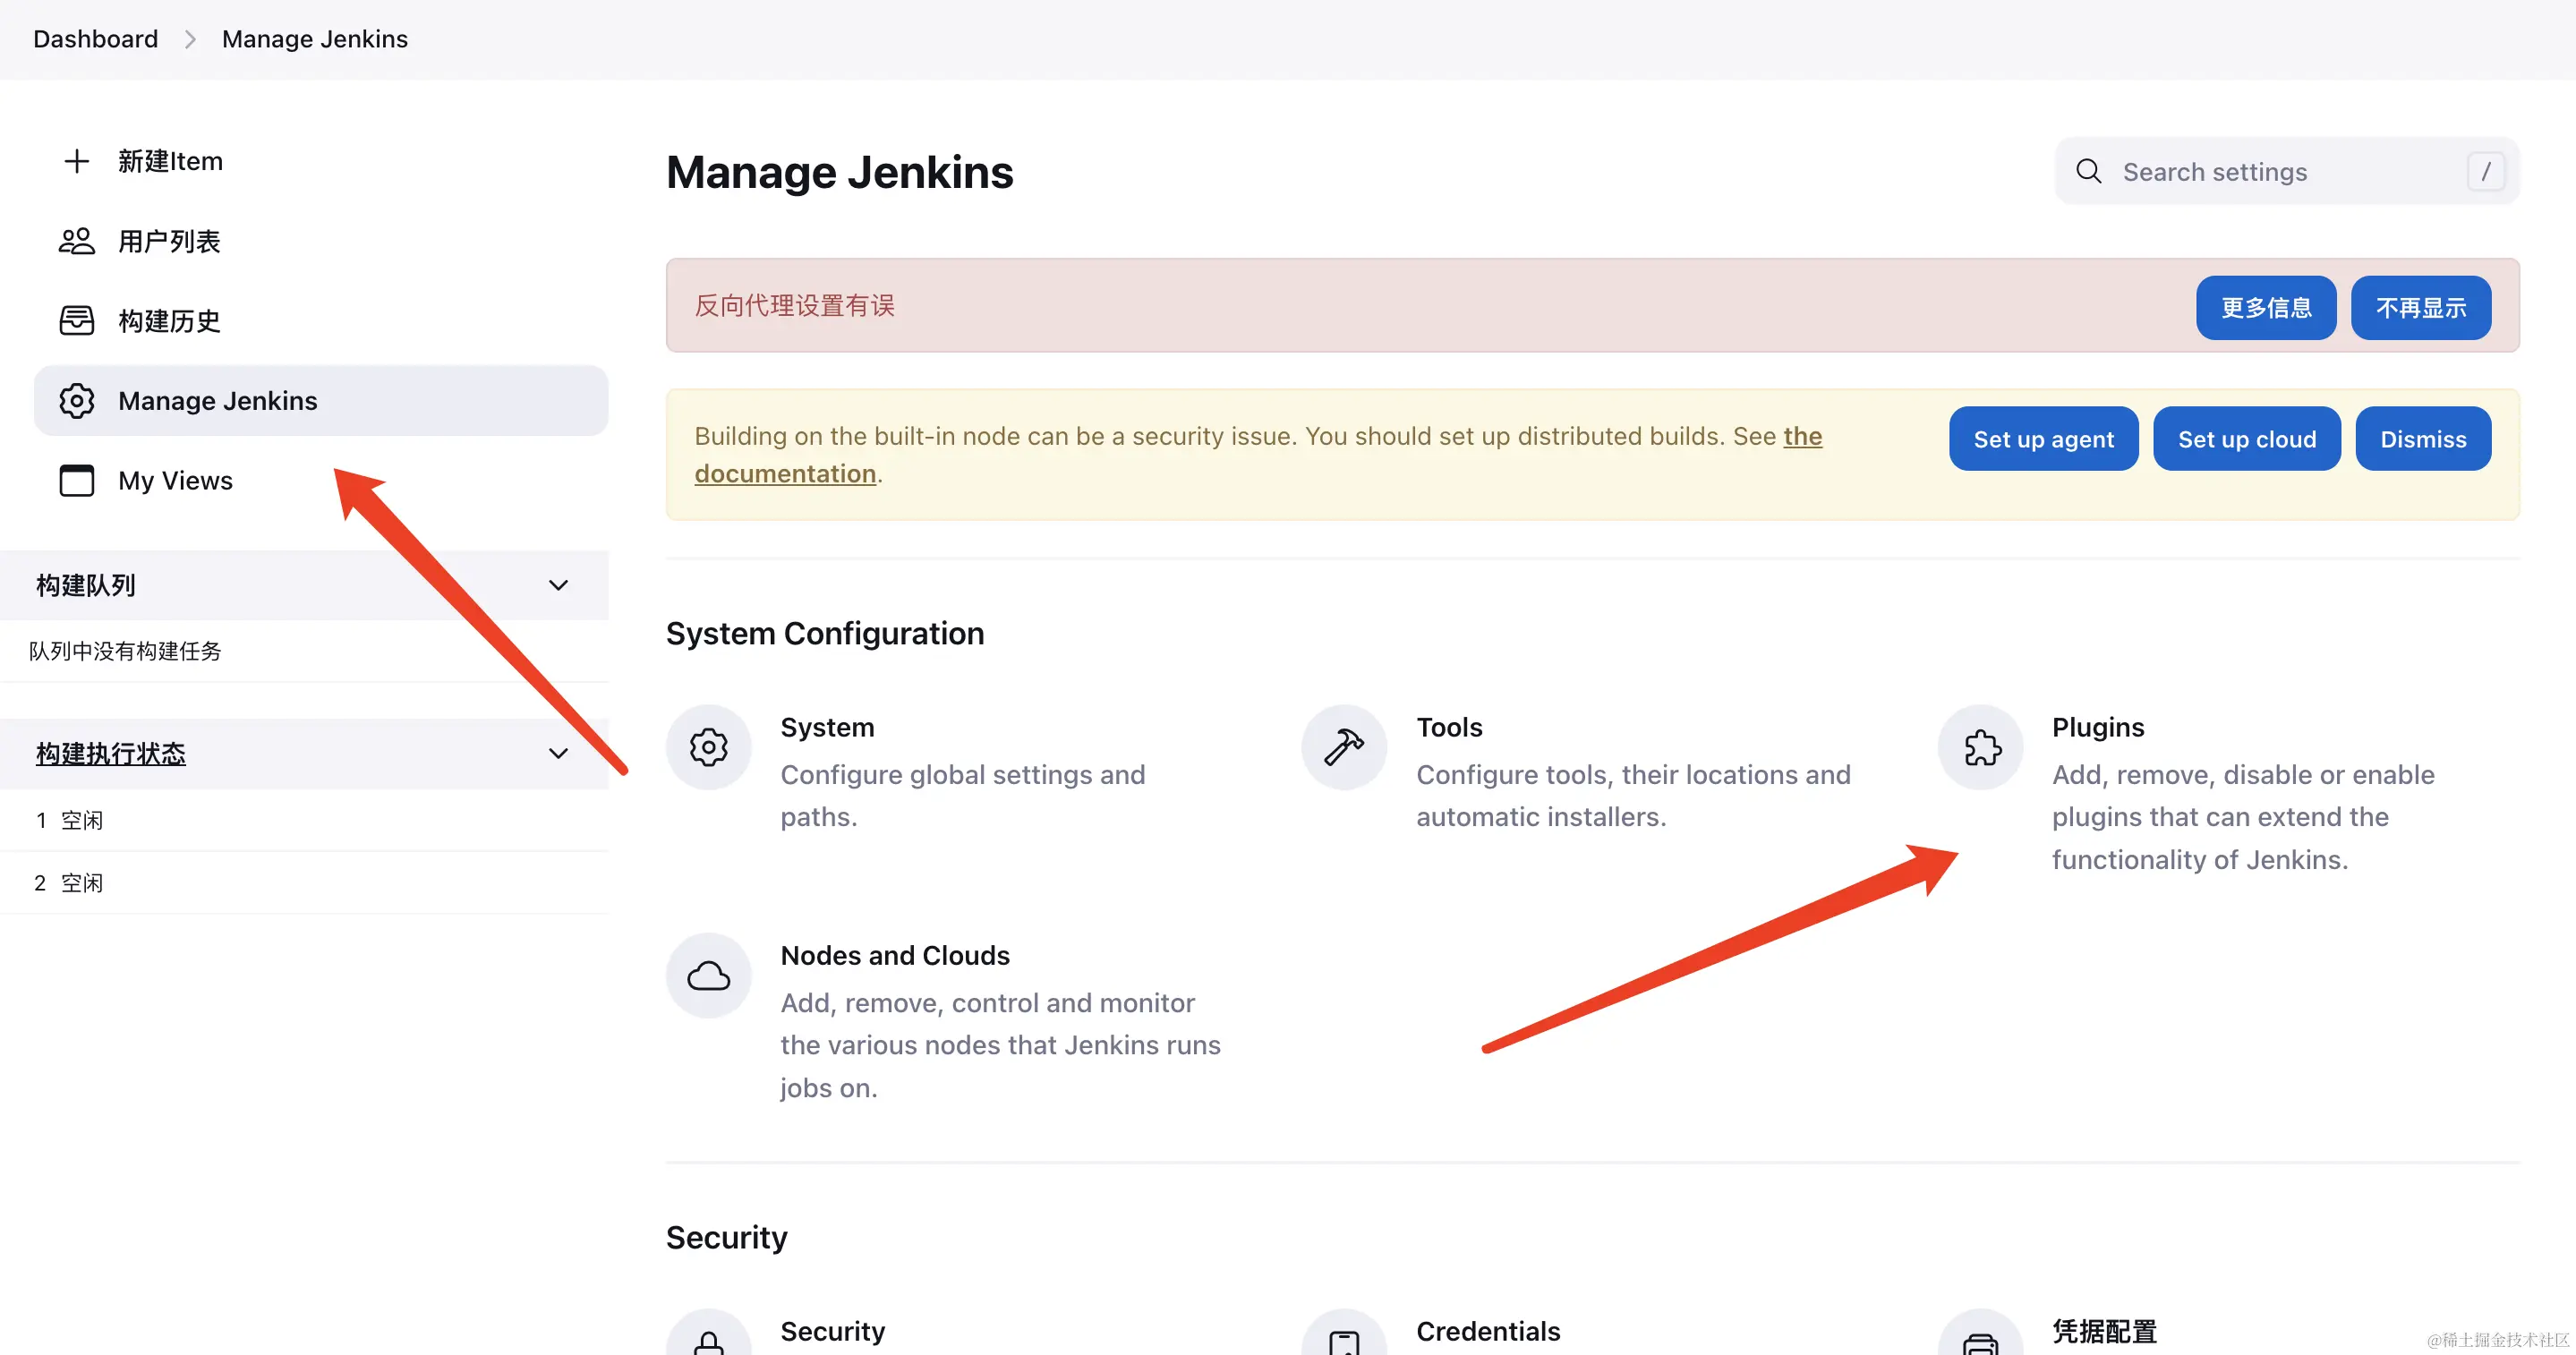Viewport: 2576px width, 1355px height.
Task: Open breadcrumb chevron dropdown after Dashboard
Action: point(190,39)
